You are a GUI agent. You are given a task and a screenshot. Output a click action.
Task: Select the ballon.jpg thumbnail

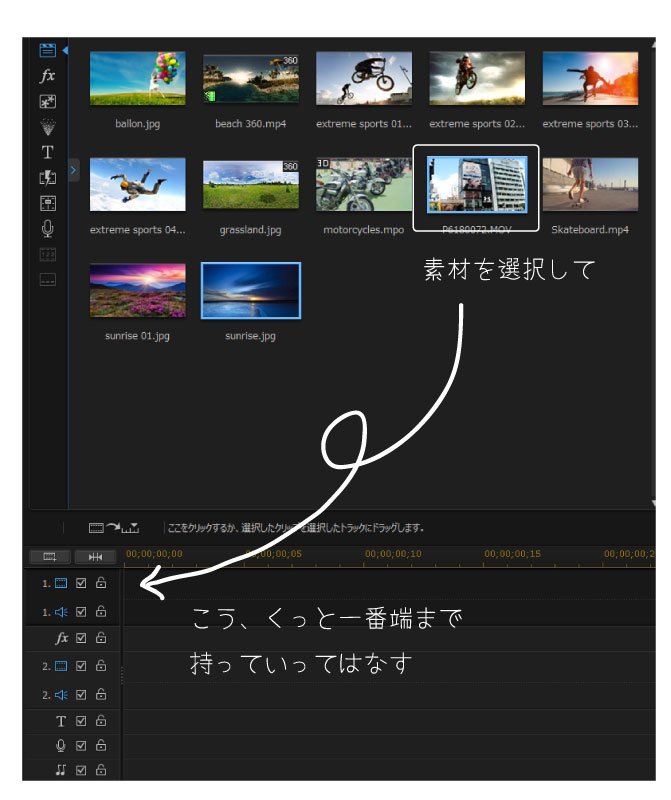pos(137,78)
